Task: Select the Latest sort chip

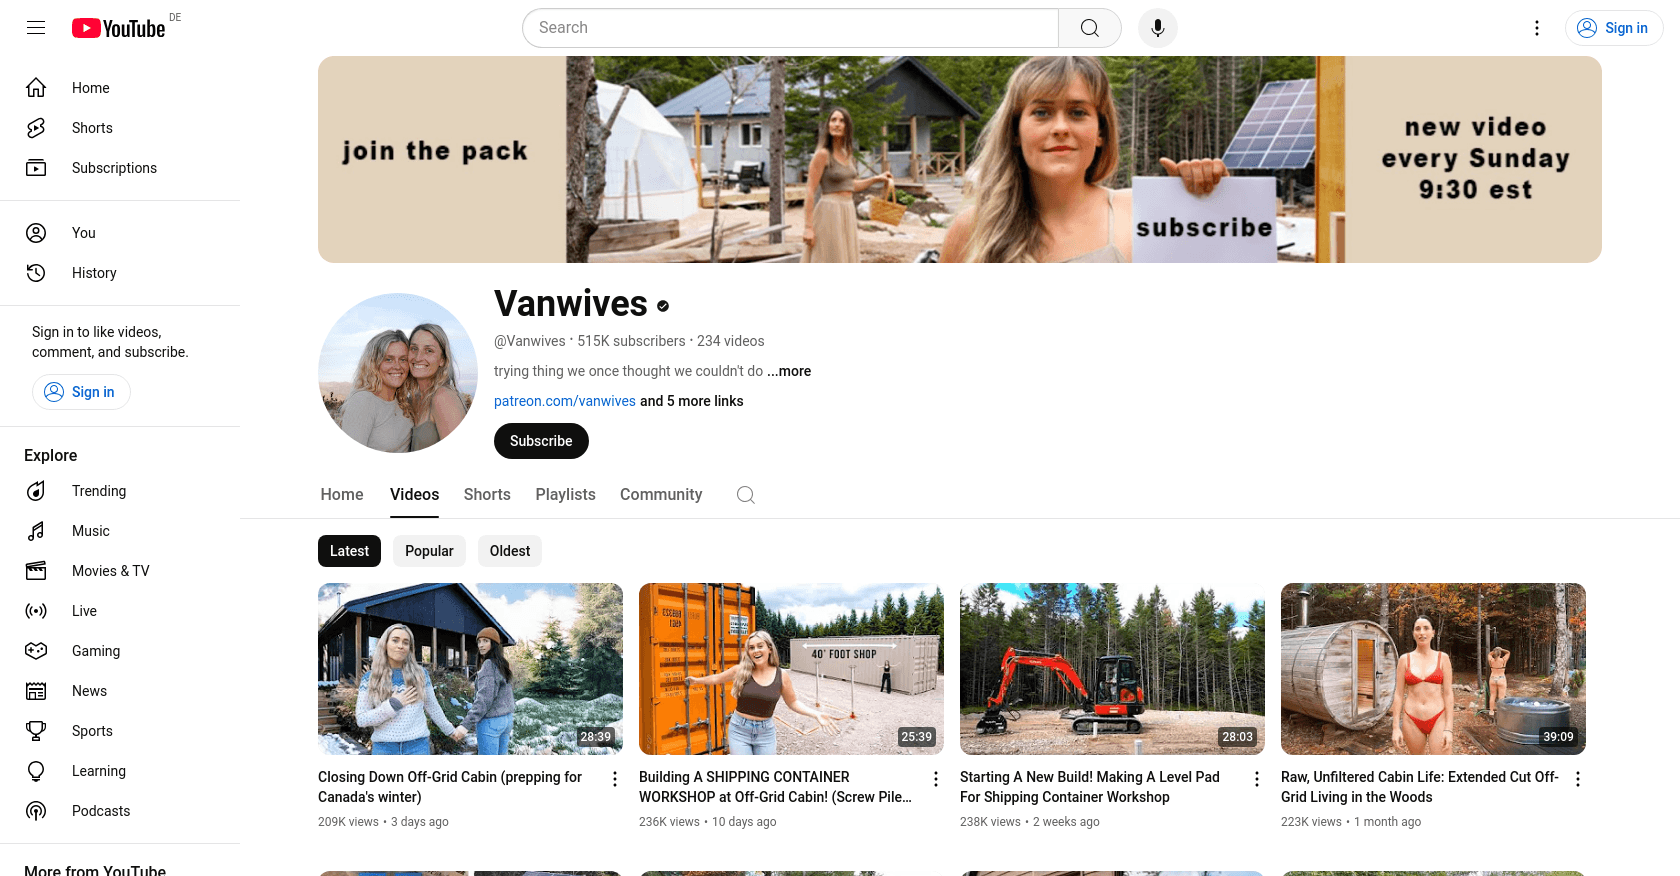Action: point(349,551)
